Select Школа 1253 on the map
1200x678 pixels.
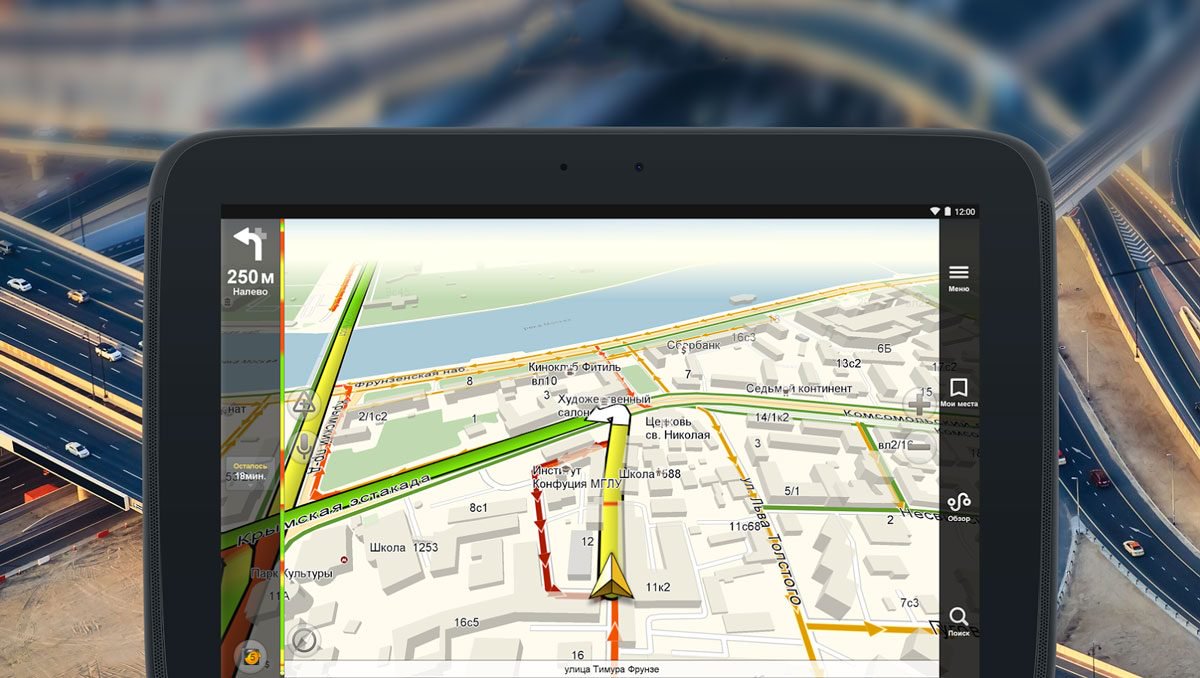(404, 547)
